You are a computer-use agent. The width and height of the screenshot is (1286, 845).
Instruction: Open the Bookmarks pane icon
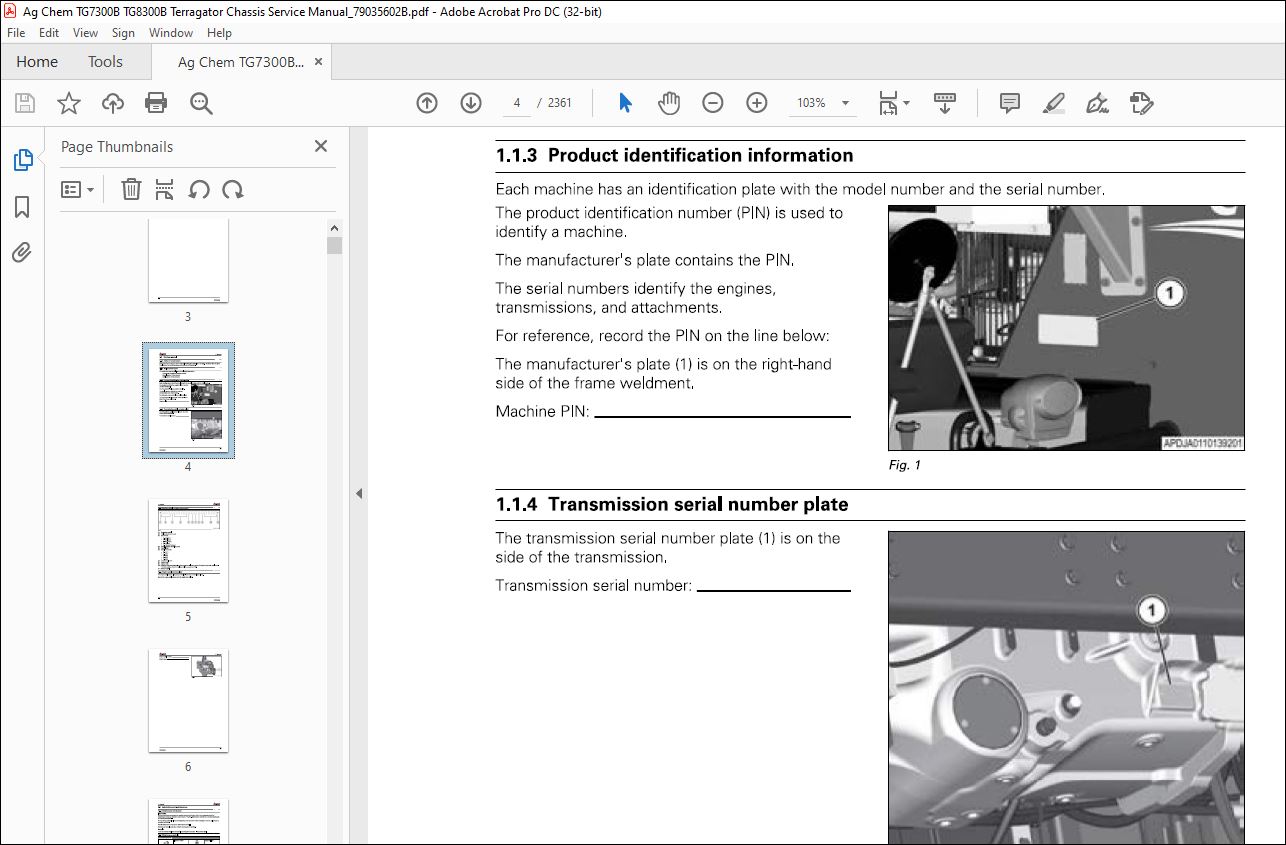pyautogui.click(x=22, y=207)
